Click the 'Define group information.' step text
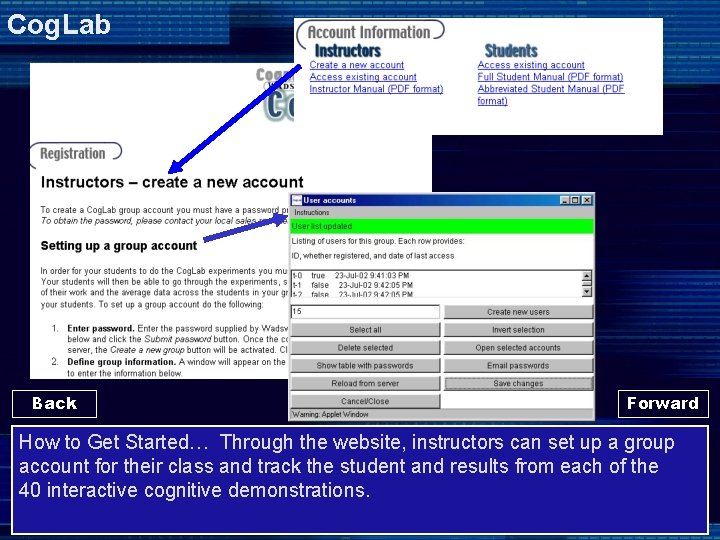This screenshot has width=720, height=540. pos(122,362)
